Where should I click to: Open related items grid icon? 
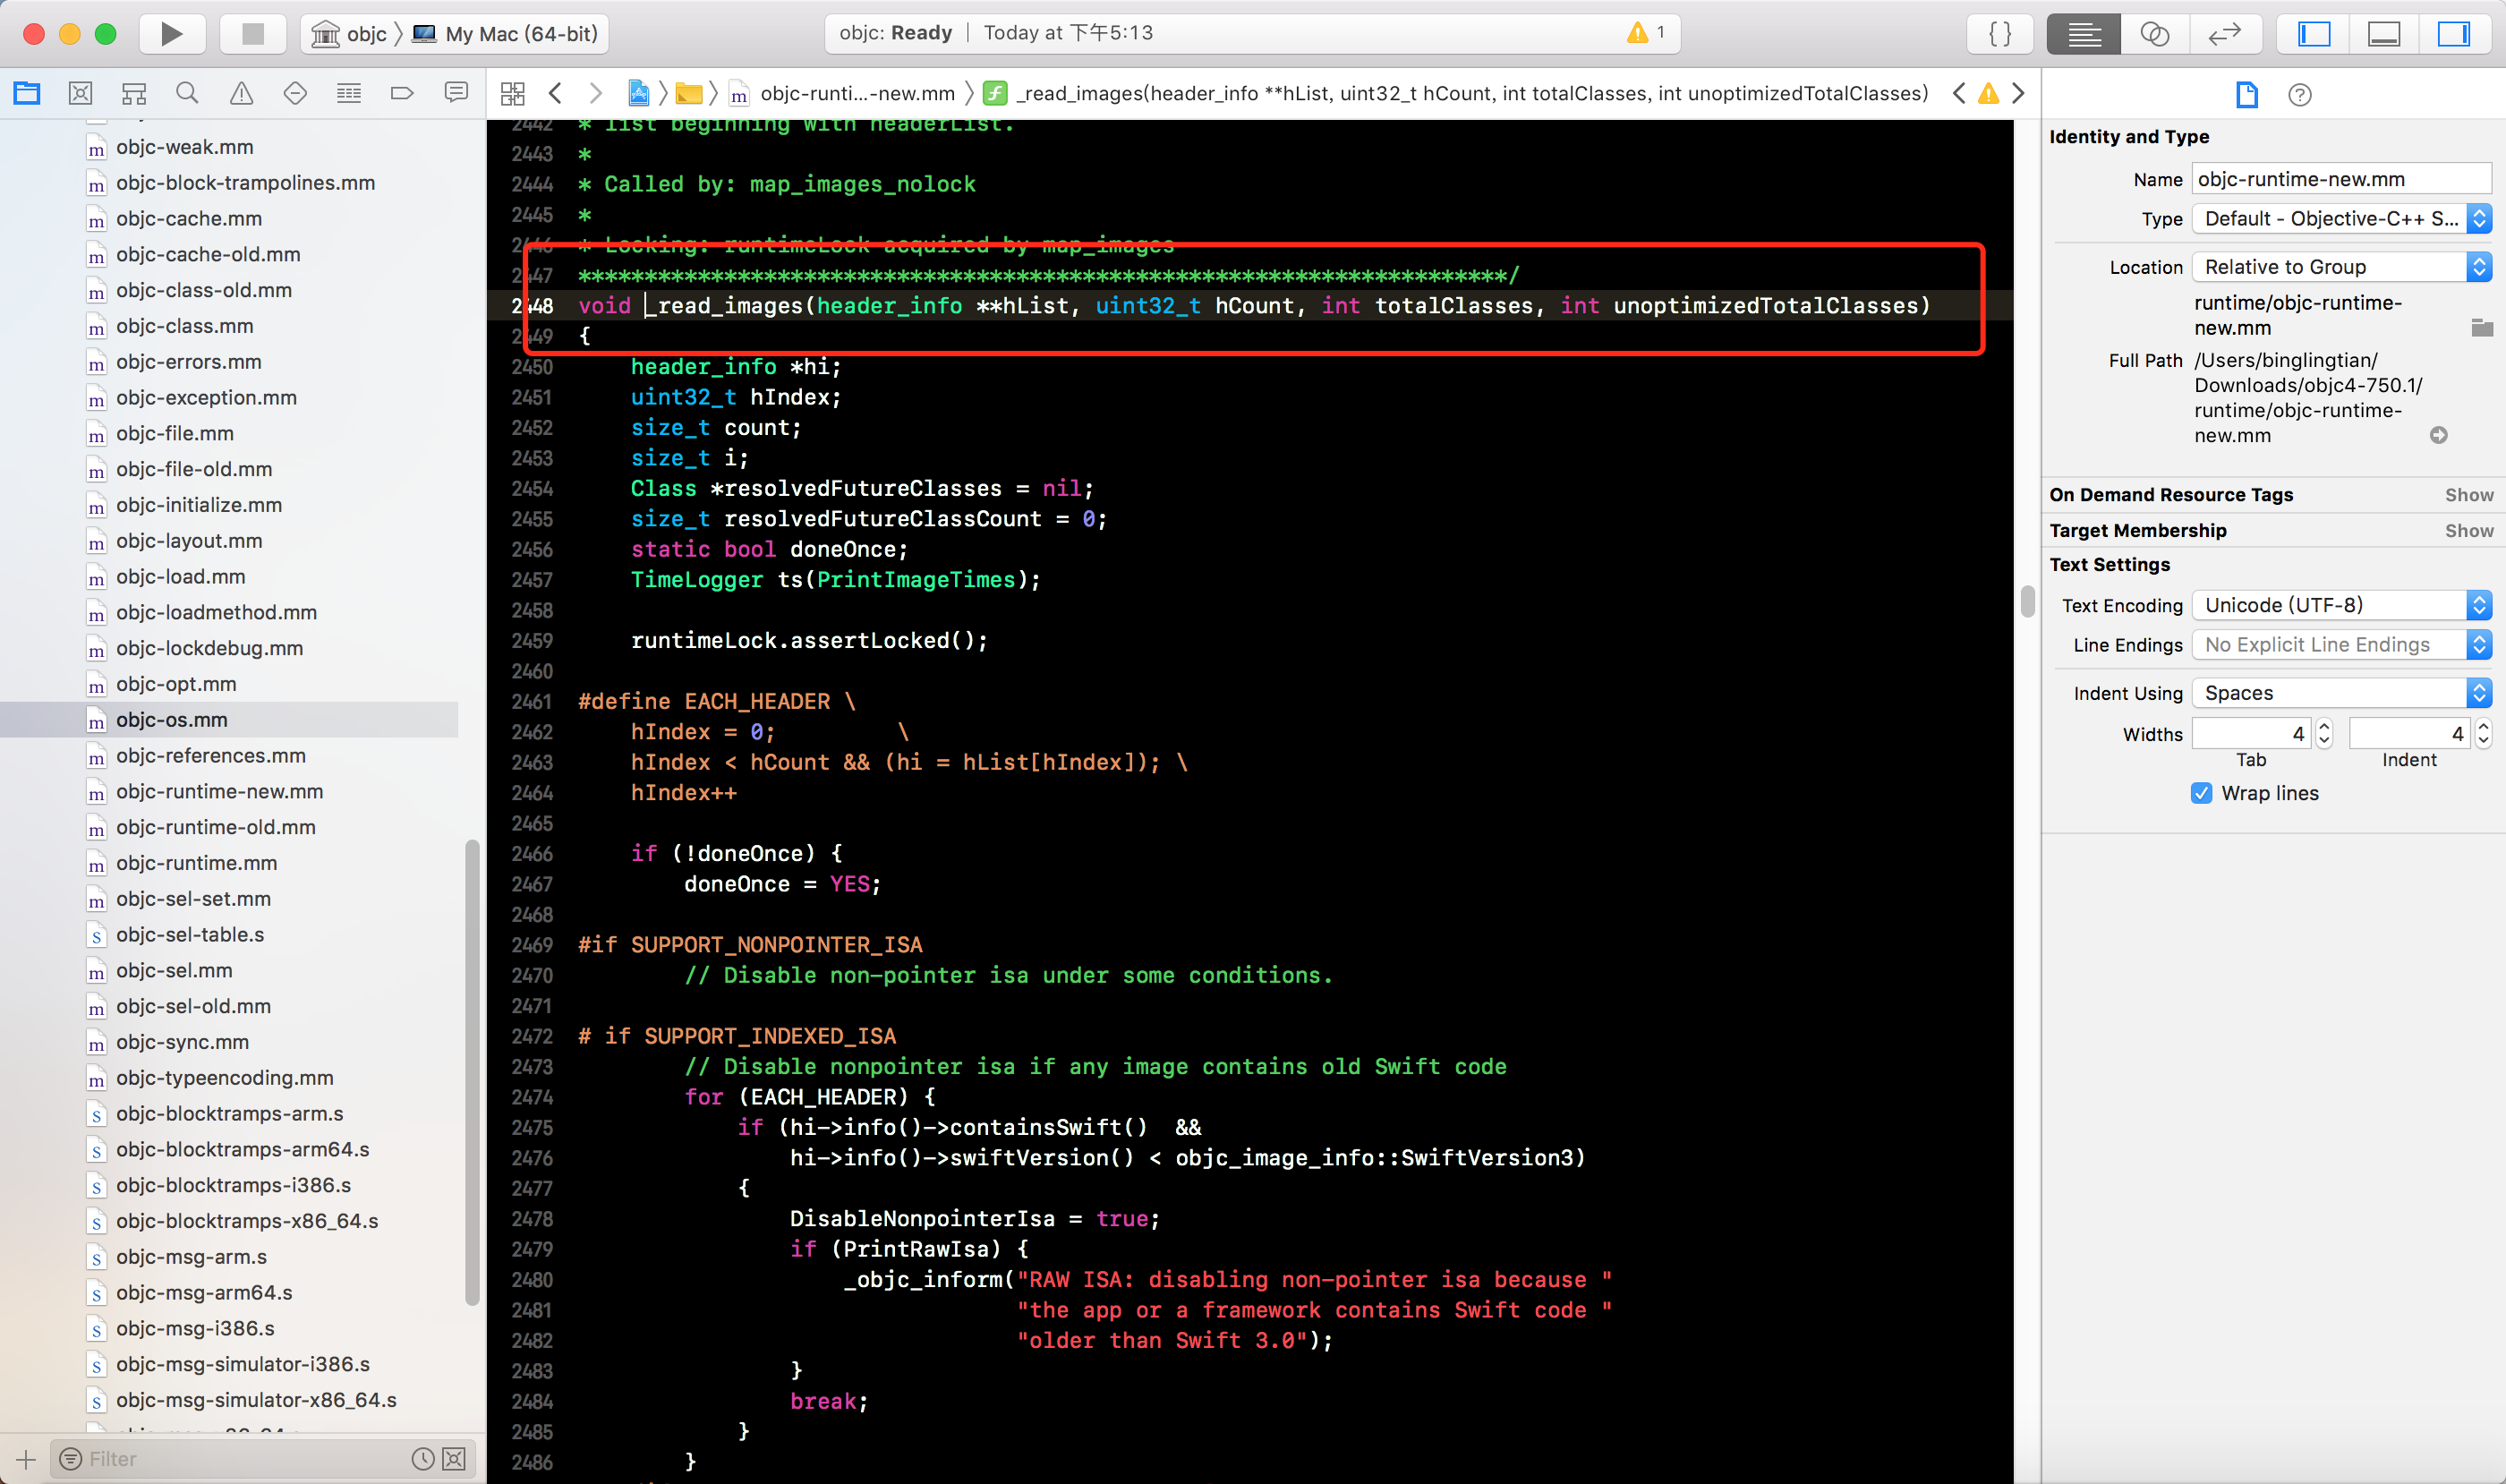pyautogui.click(x=513, y=93)
